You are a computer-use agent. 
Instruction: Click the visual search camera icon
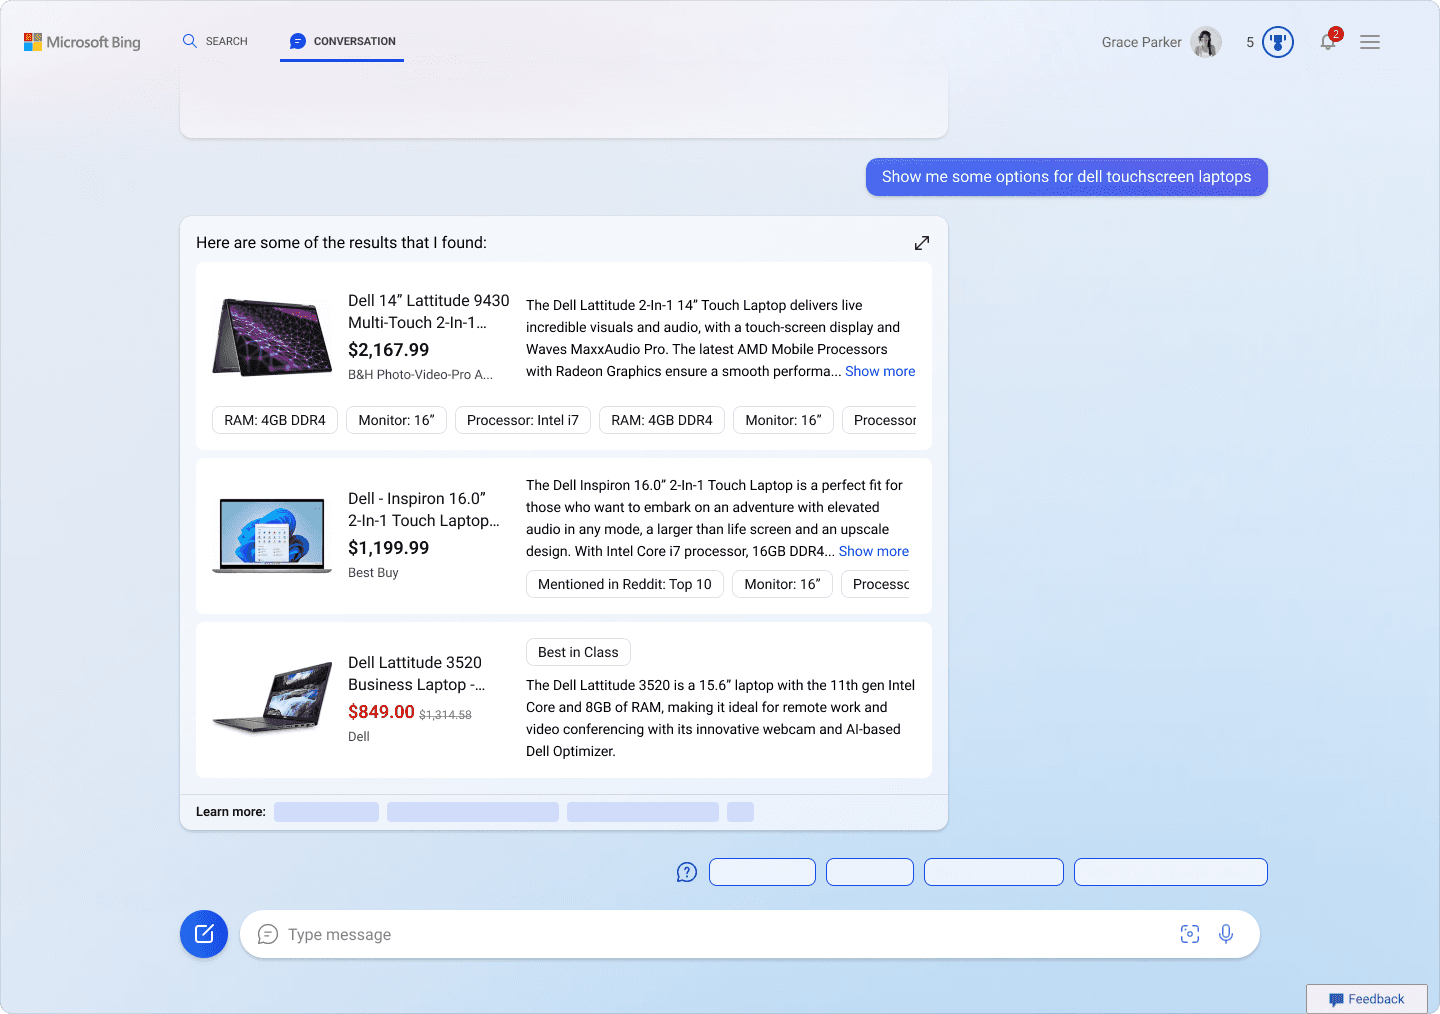pyautogui.click(x=1190, y=934)
